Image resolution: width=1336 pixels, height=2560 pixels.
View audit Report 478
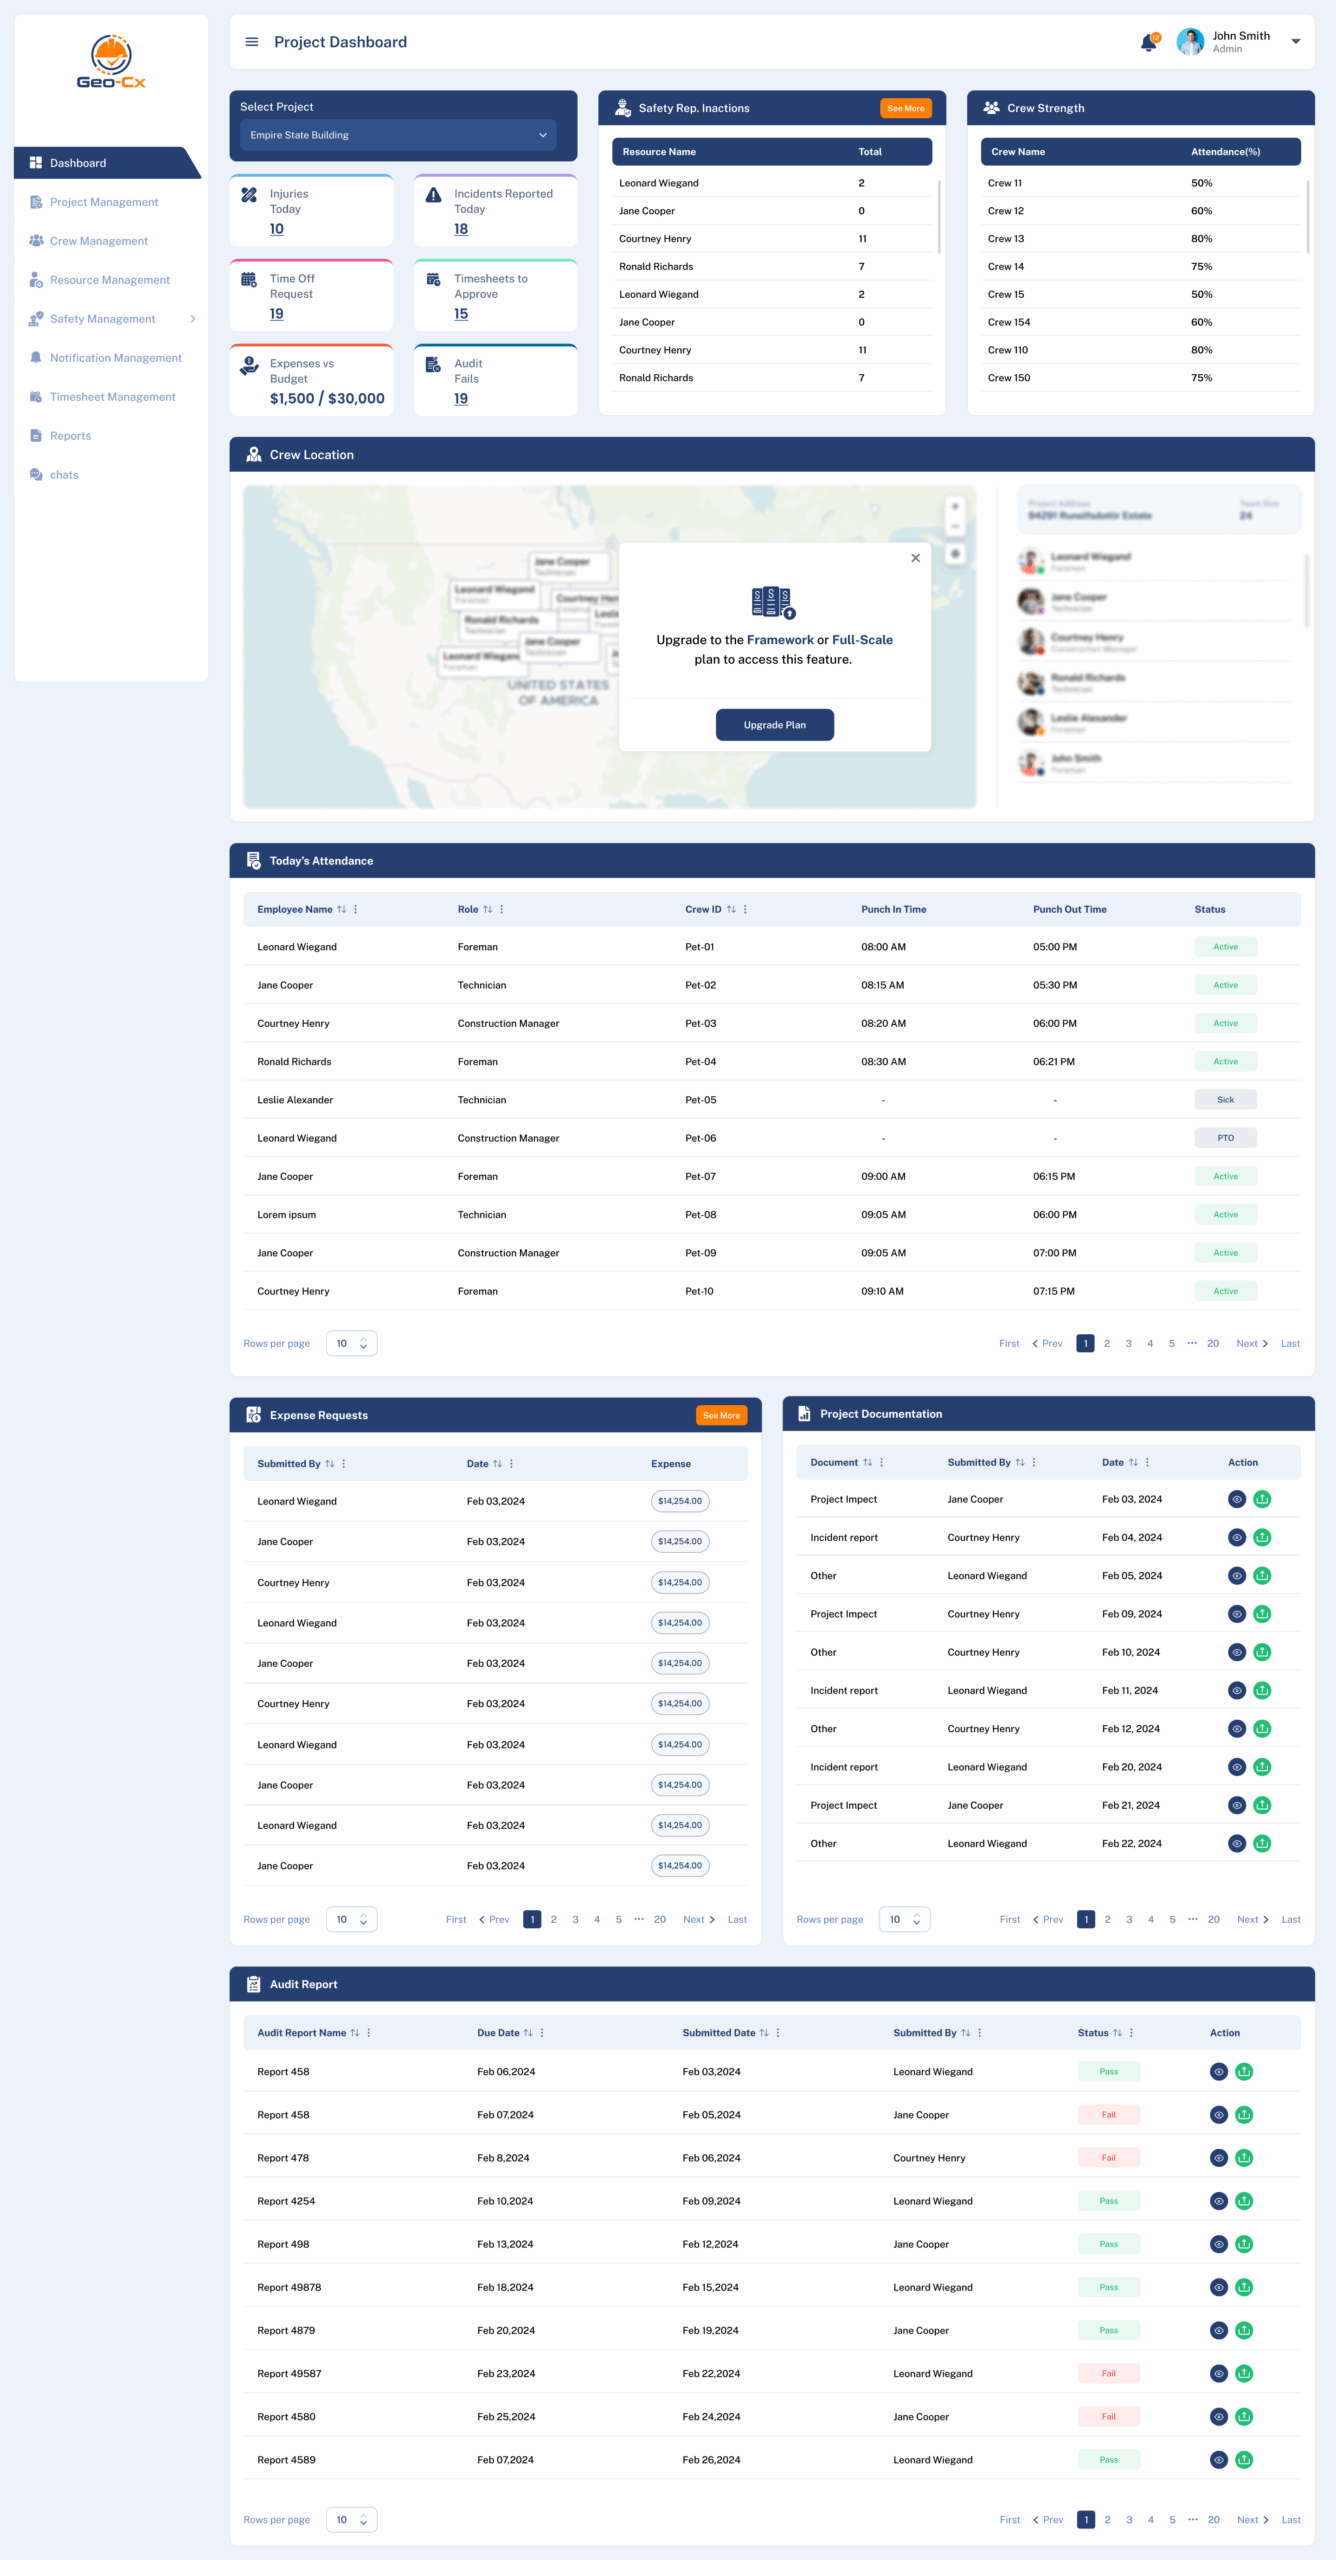(1219, 2158)
